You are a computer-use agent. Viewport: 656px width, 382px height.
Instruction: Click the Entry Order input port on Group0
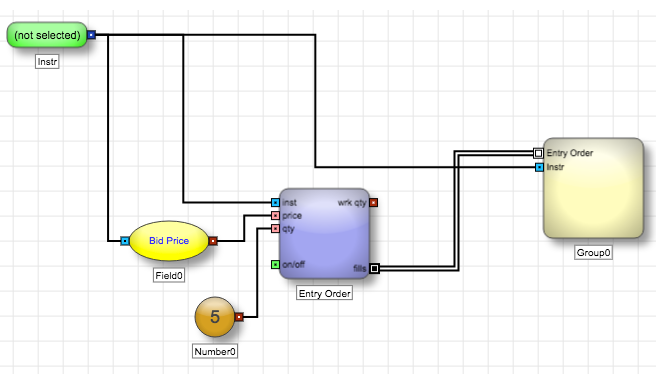coord(538,153)
